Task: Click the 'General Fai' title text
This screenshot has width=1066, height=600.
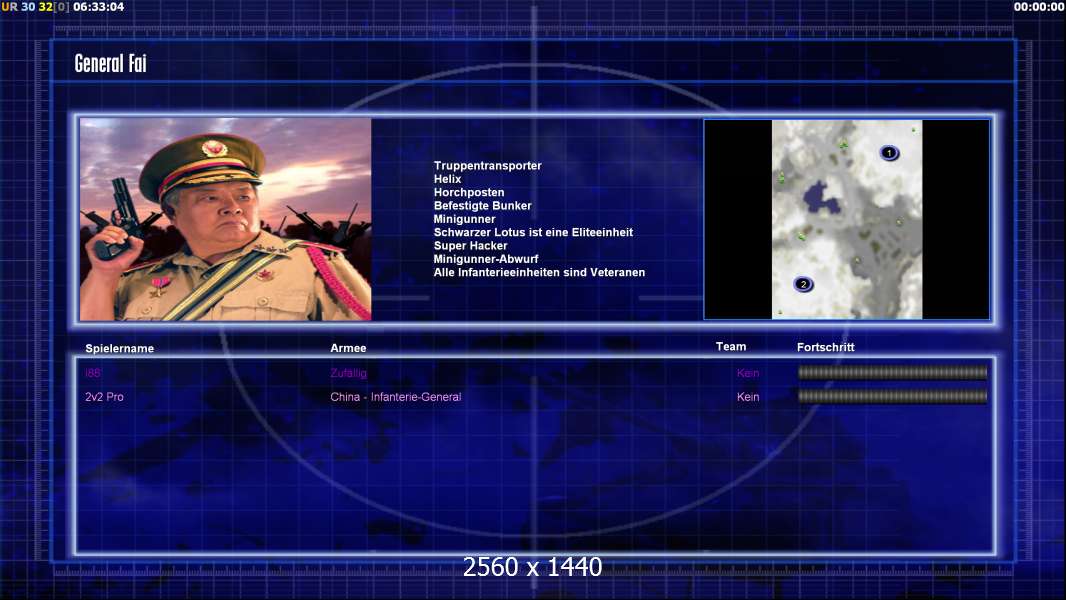Action: point(110,63)
